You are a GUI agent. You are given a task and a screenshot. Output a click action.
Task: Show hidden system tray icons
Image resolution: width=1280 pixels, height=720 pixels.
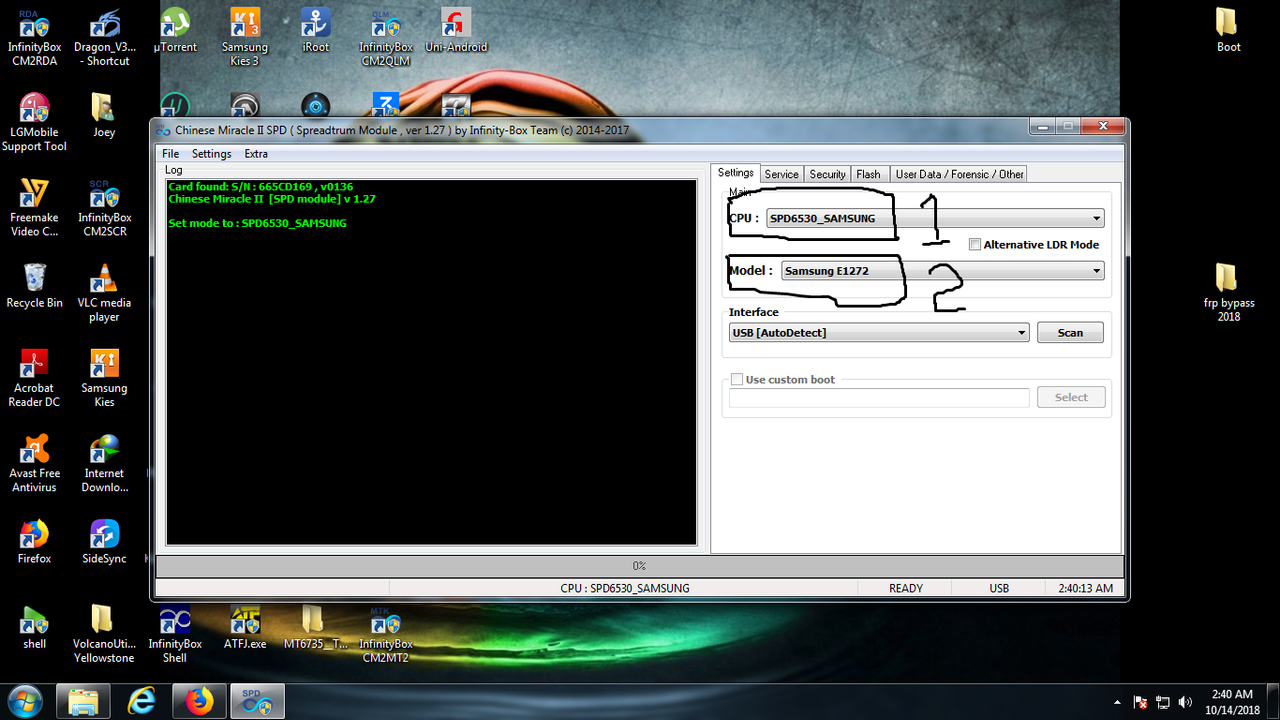(x=1117, y=702)
